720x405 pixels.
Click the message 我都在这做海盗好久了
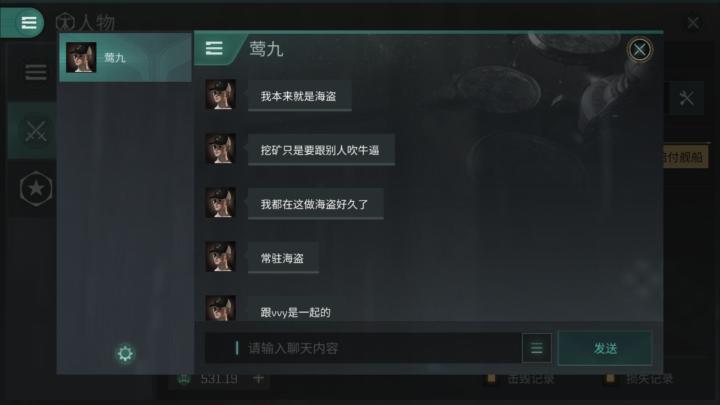[x=315, y=204]
